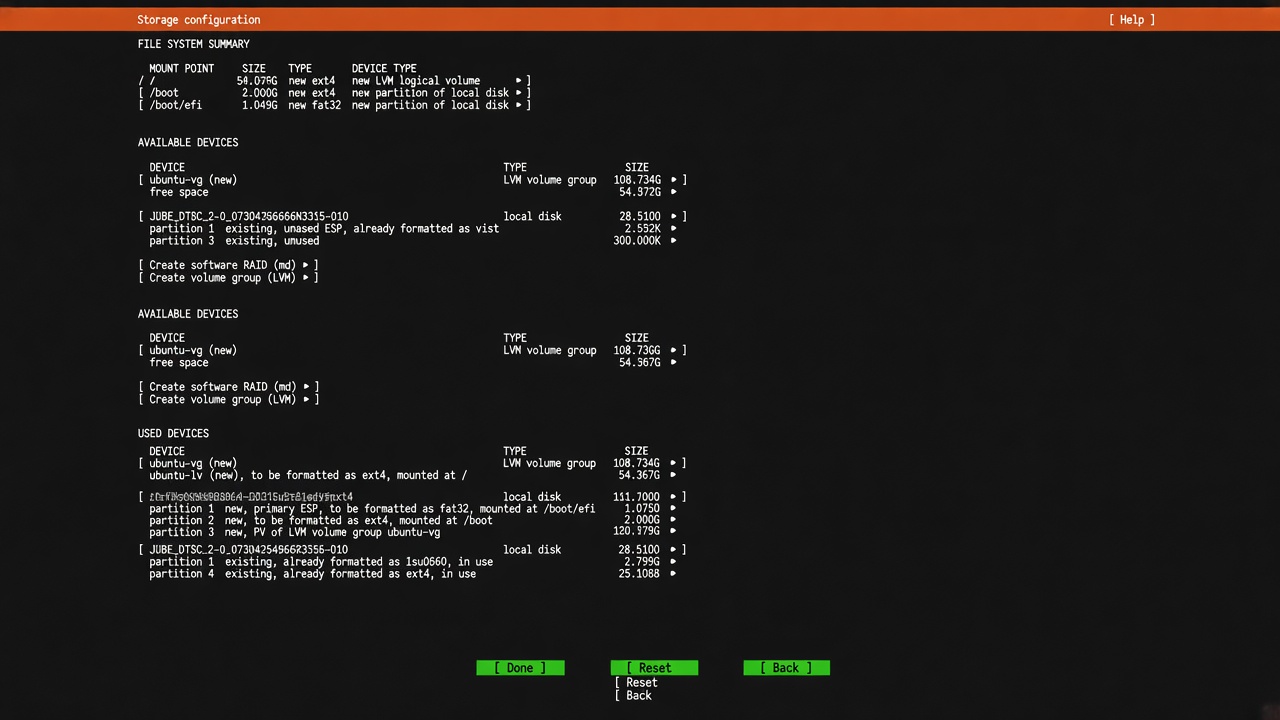Select the free space 54.367G row

click(412, 362)
